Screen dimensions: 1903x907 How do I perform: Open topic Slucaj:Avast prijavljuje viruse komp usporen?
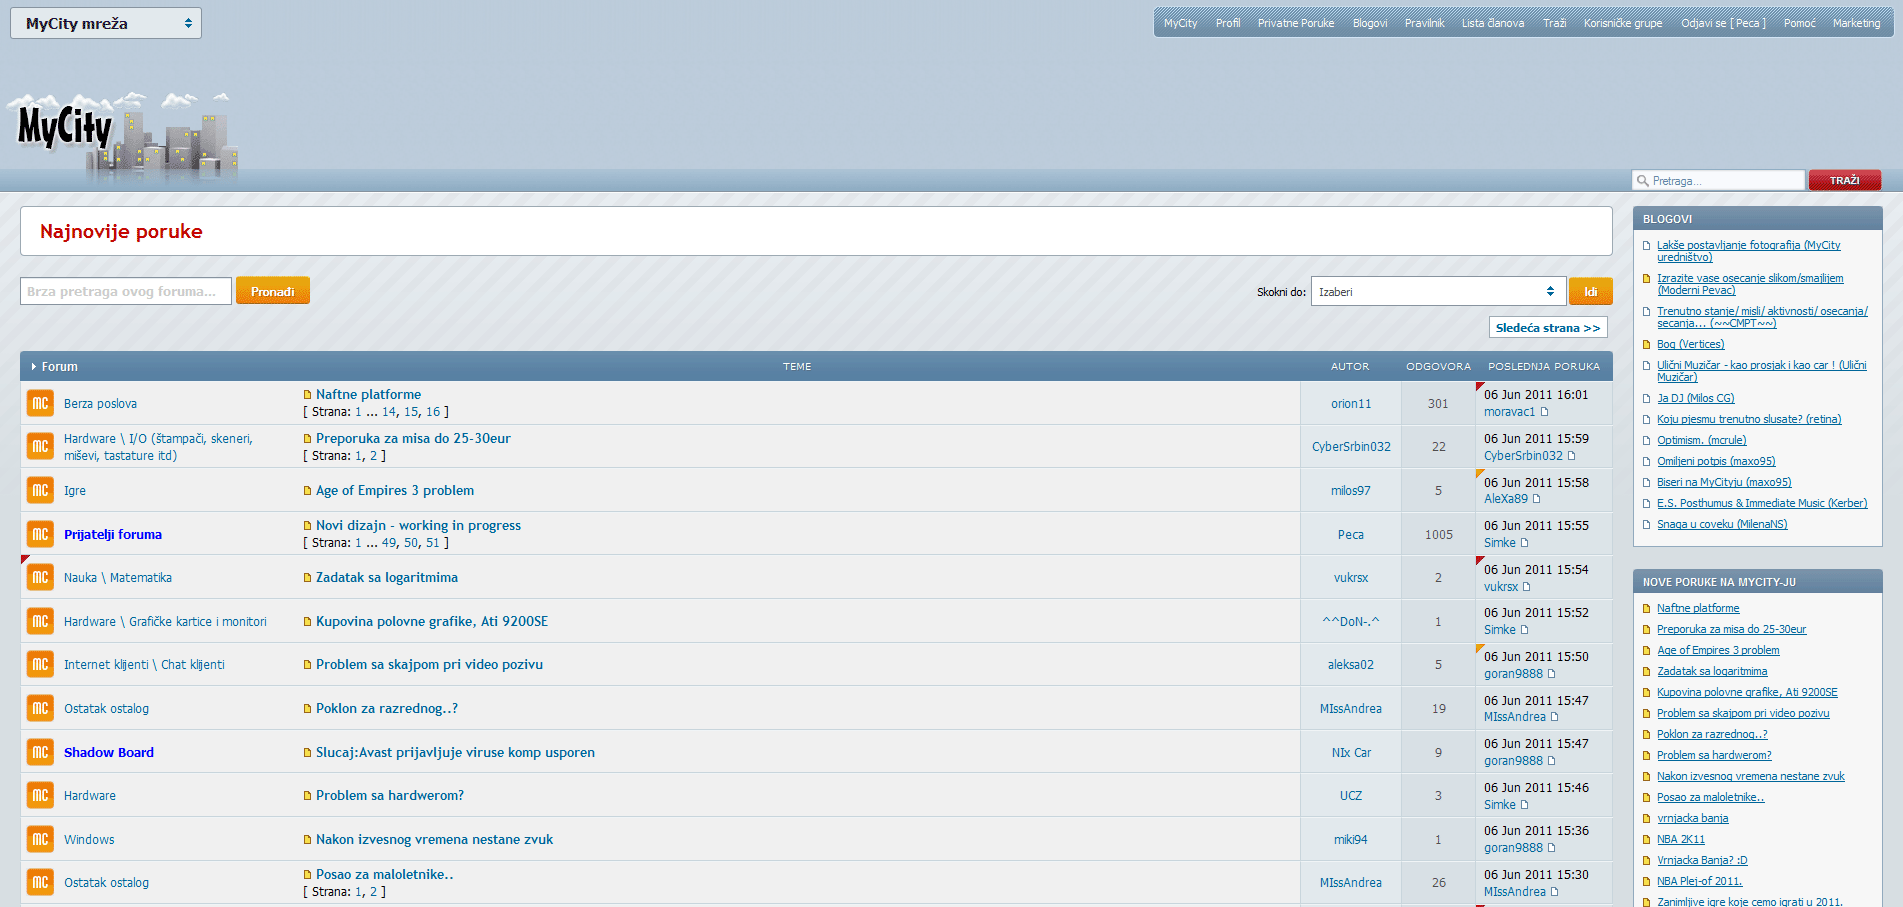click(455, 752)
